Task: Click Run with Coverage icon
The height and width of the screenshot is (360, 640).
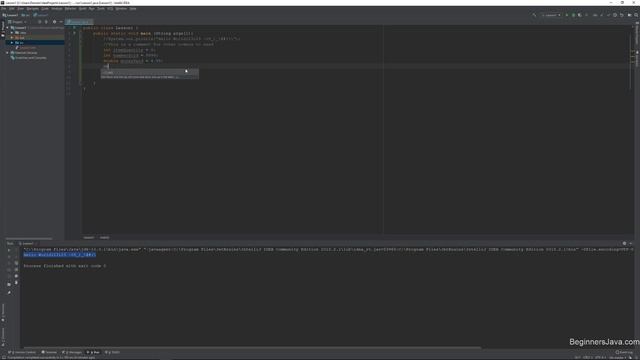Action: point(580,15)
